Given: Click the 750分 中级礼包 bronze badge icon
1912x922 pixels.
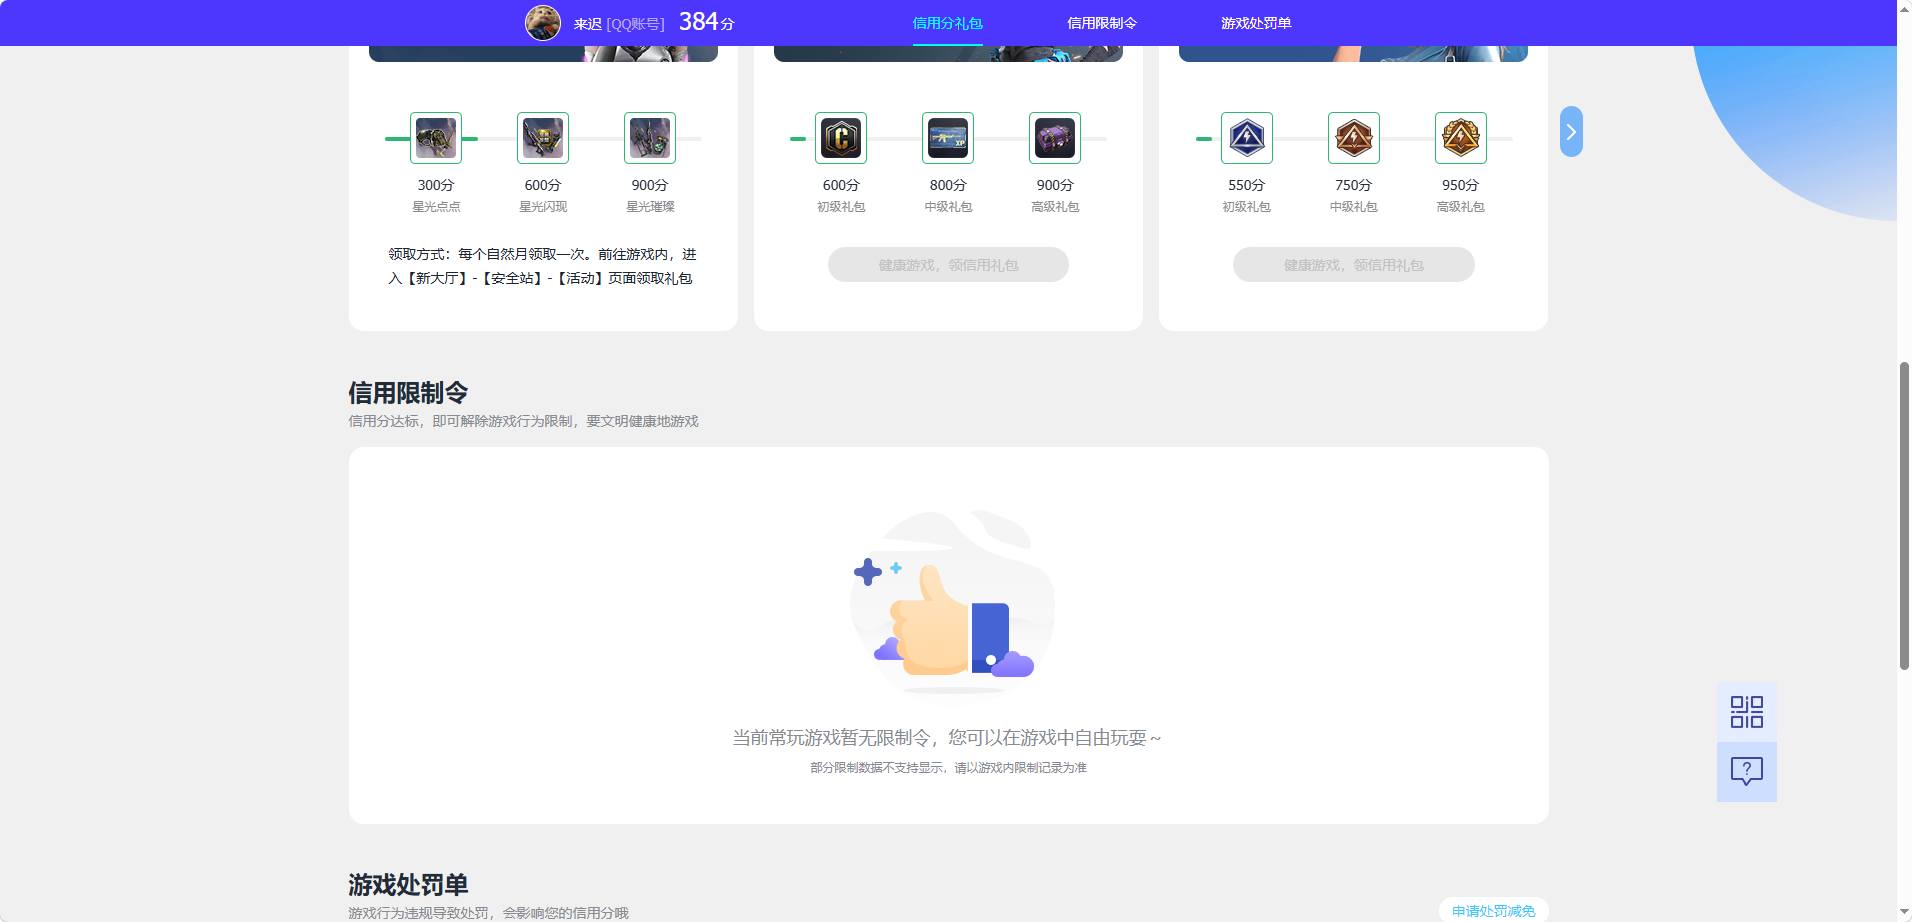Looking at the screenshot, I should tap(1354, 138).
